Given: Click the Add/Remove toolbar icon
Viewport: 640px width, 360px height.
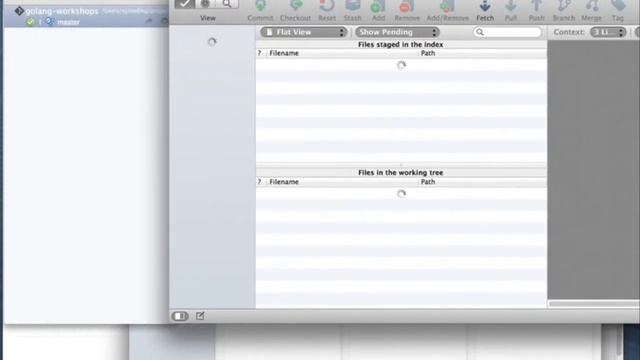Looking at the screenshot, I should 447,6.
